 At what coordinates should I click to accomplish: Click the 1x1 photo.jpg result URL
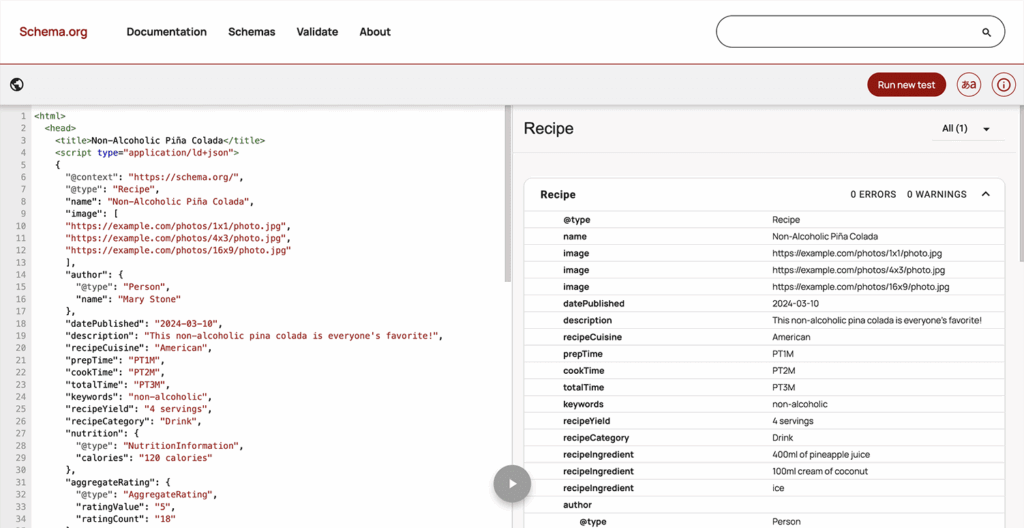857,253
